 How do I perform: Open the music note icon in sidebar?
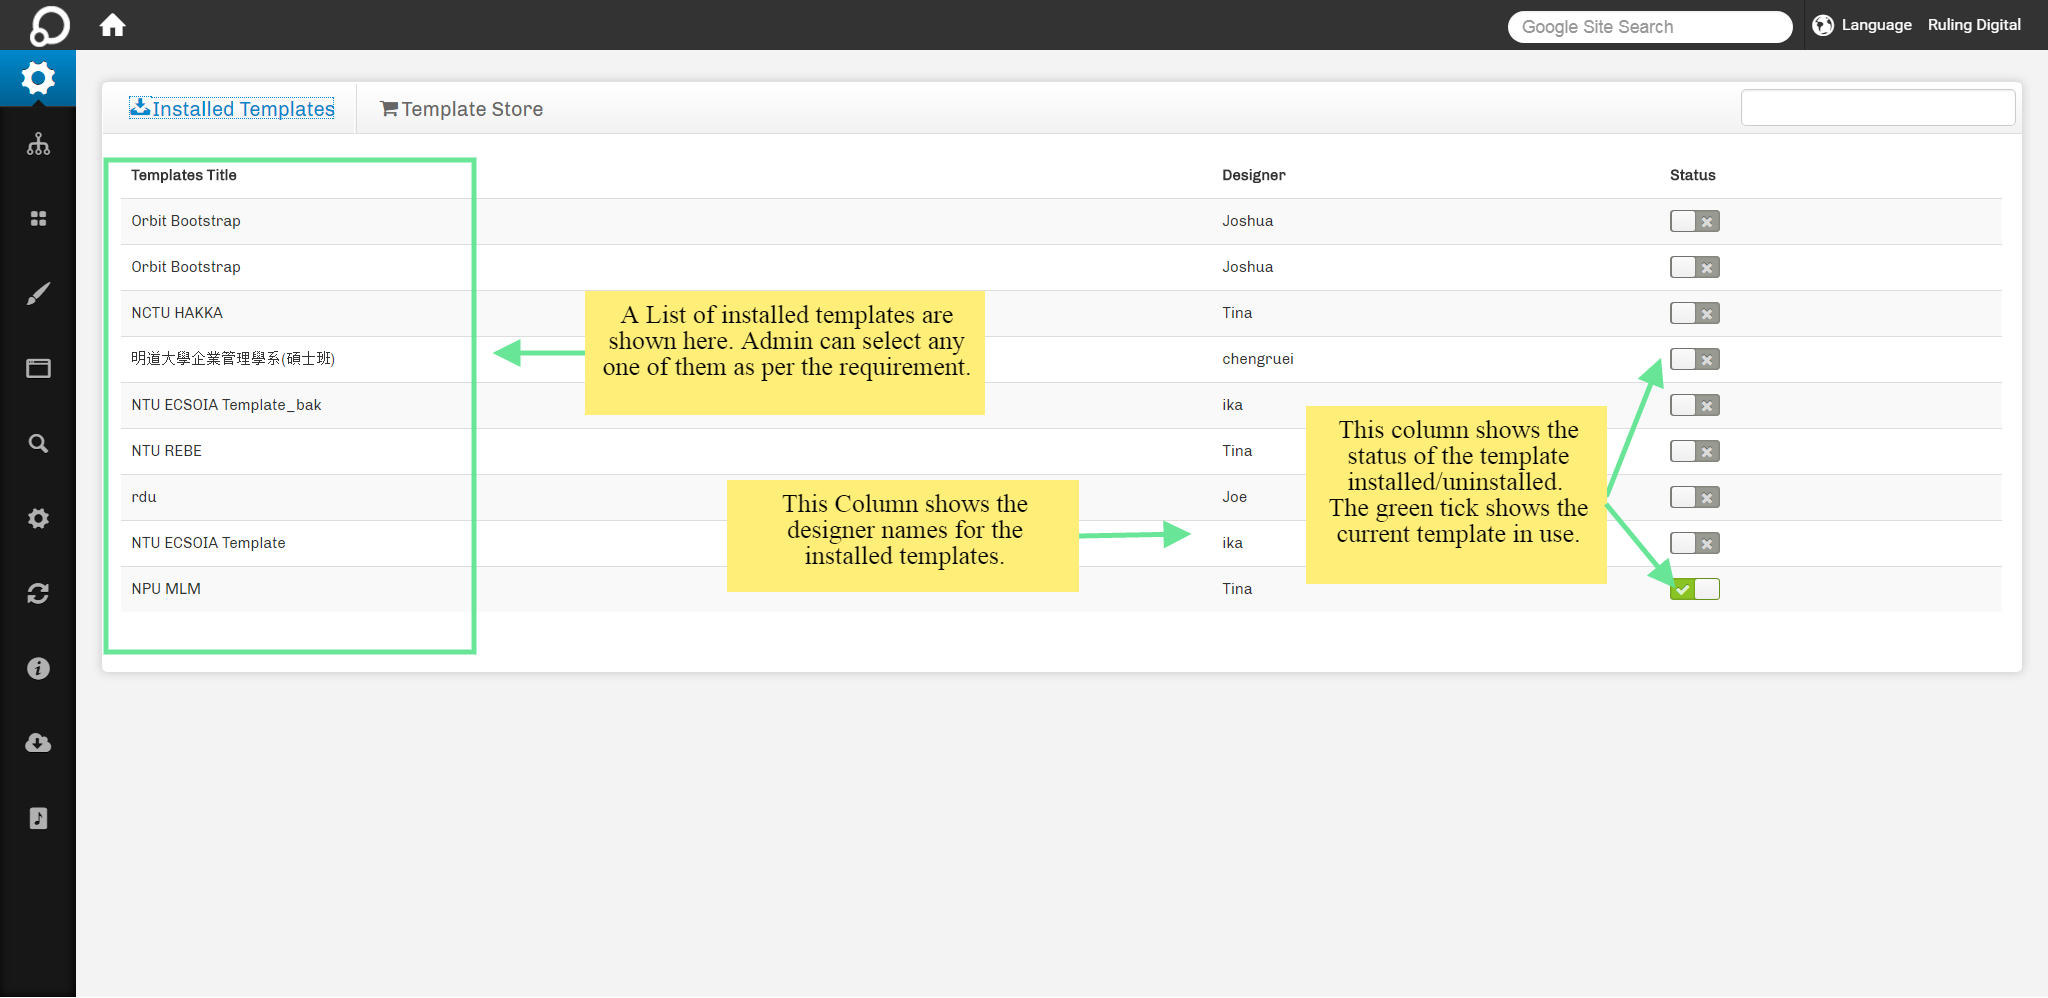tap(38, 818)
